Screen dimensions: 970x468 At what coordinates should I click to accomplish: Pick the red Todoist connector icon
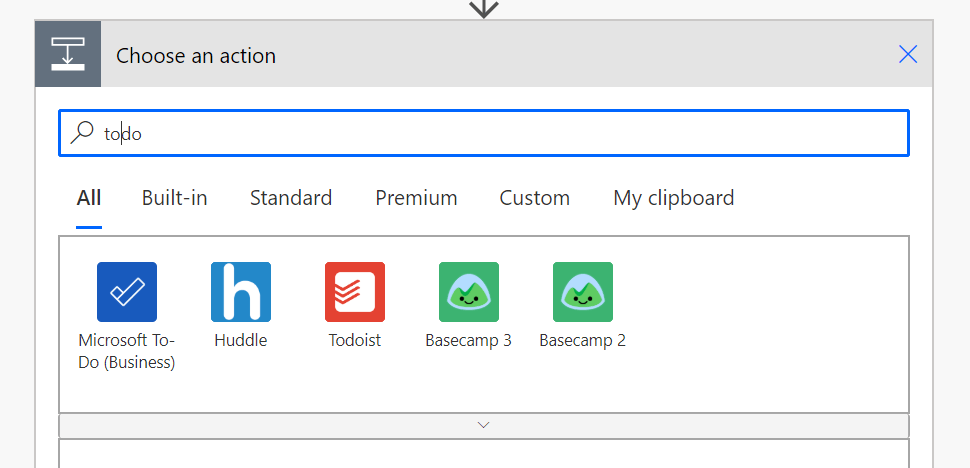355,292
